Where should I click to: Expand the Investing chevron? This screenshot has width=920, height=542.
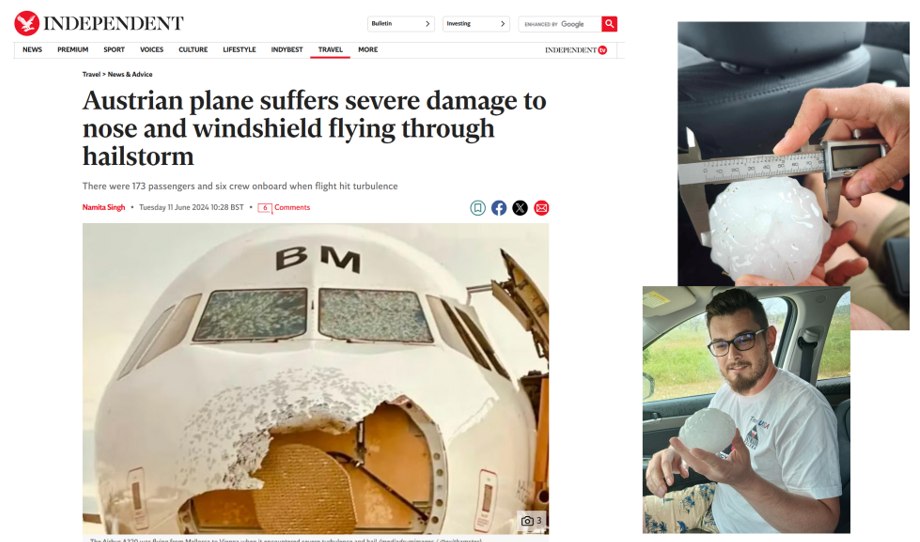503,24
